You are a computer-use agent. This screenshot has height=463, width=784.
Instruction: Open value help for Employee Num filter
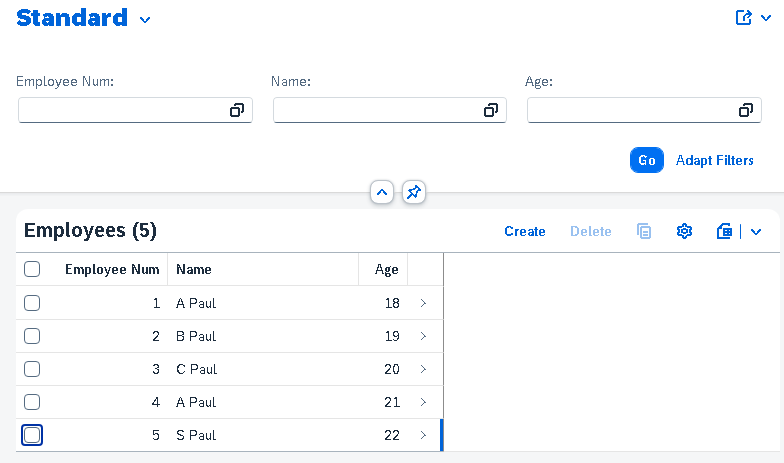click(x=236, y=110)
